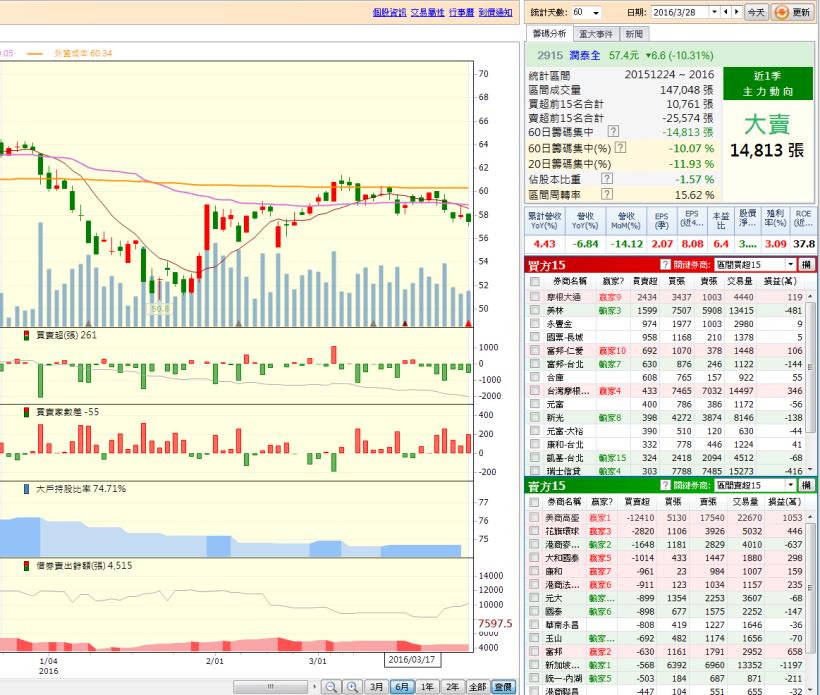Check the box for 摩根大通 broker

[x=535, y=297]
